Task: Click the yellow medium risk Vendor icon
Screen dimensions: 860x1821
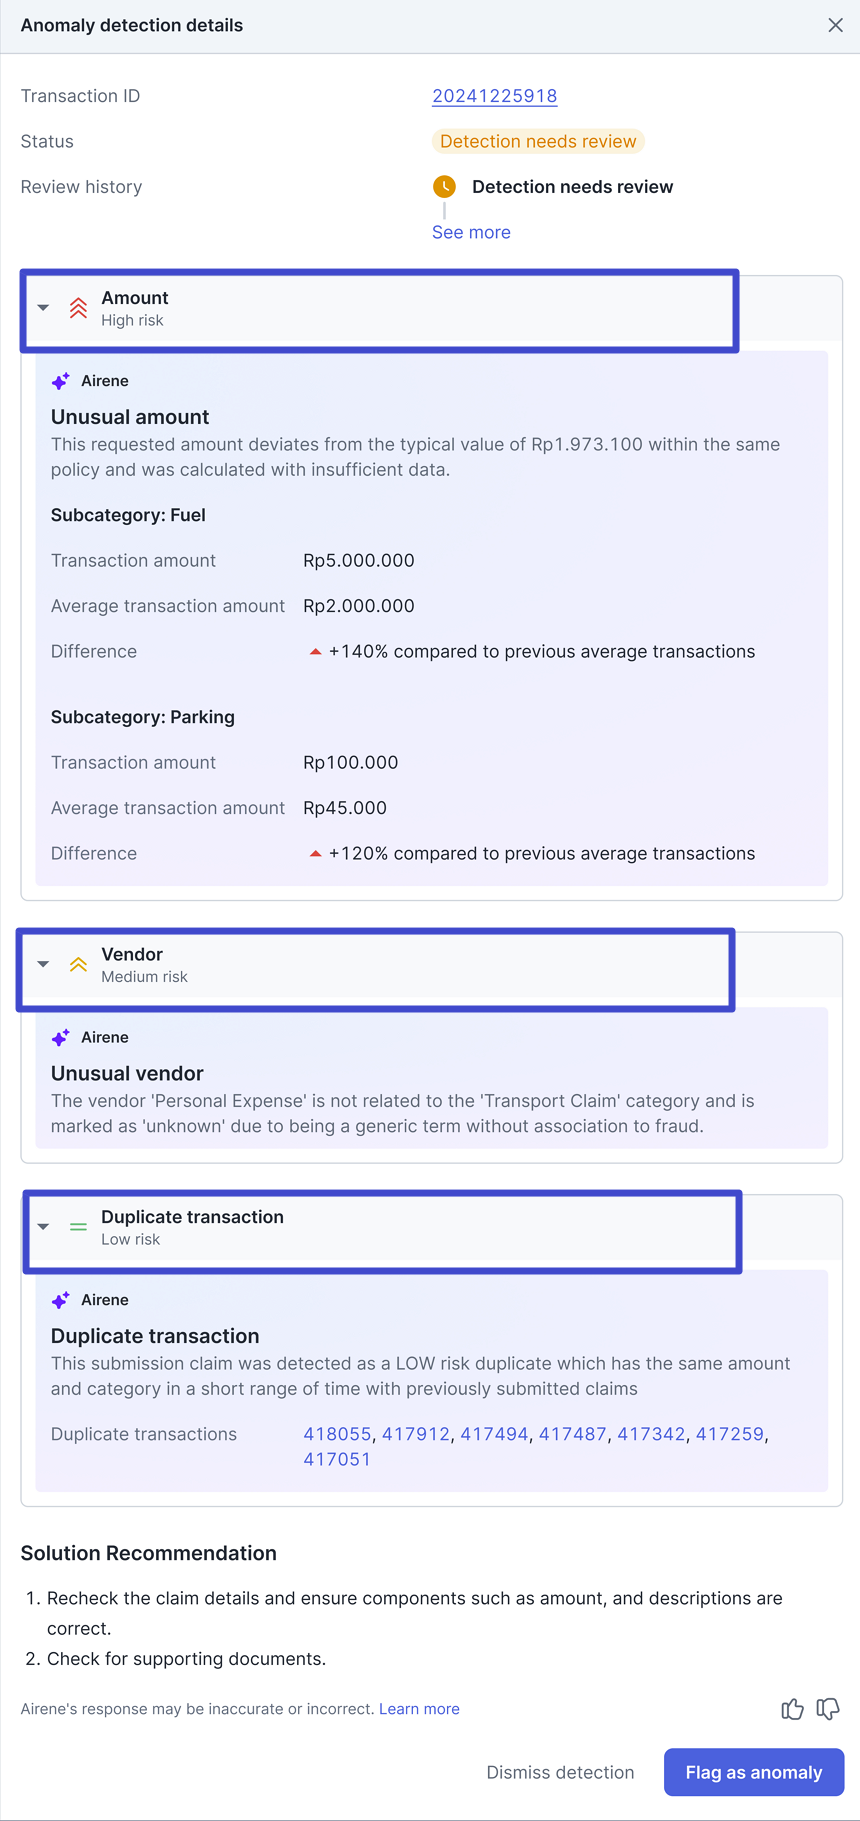Action: tap(78, 965)
